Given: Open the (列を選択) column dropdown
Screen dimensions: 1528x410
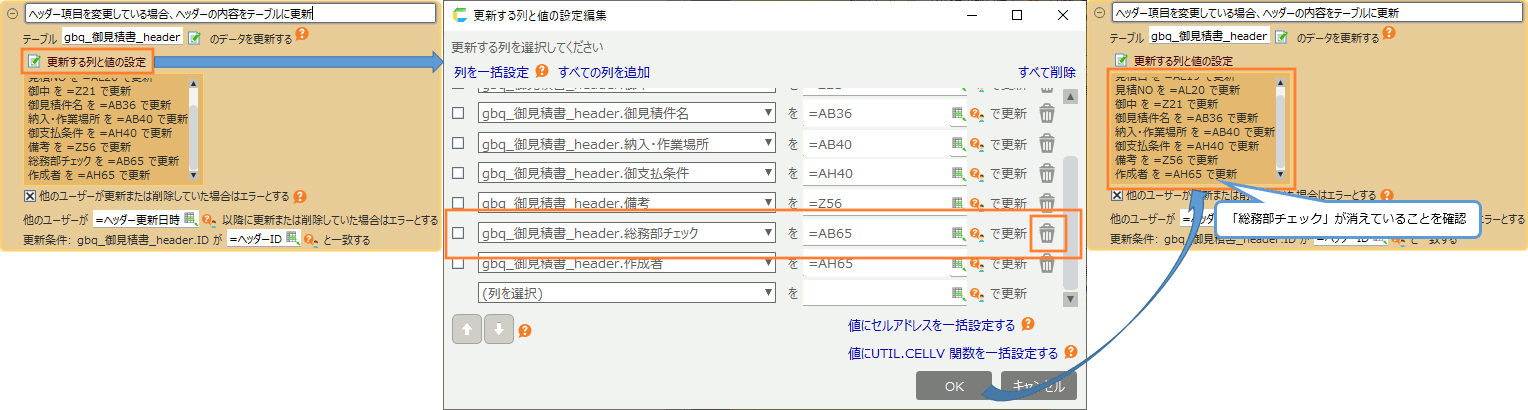Looking at the screenshot, I should (x=768, y=294).
